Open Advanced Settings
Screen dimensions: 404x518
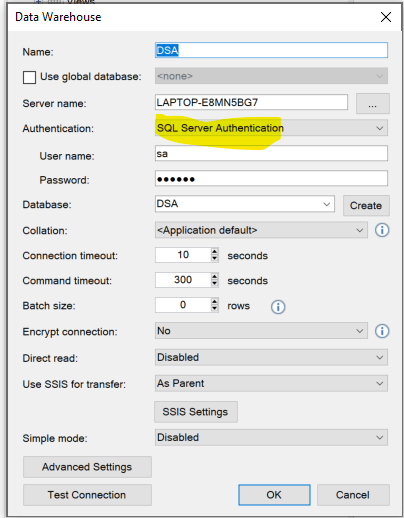87,467
